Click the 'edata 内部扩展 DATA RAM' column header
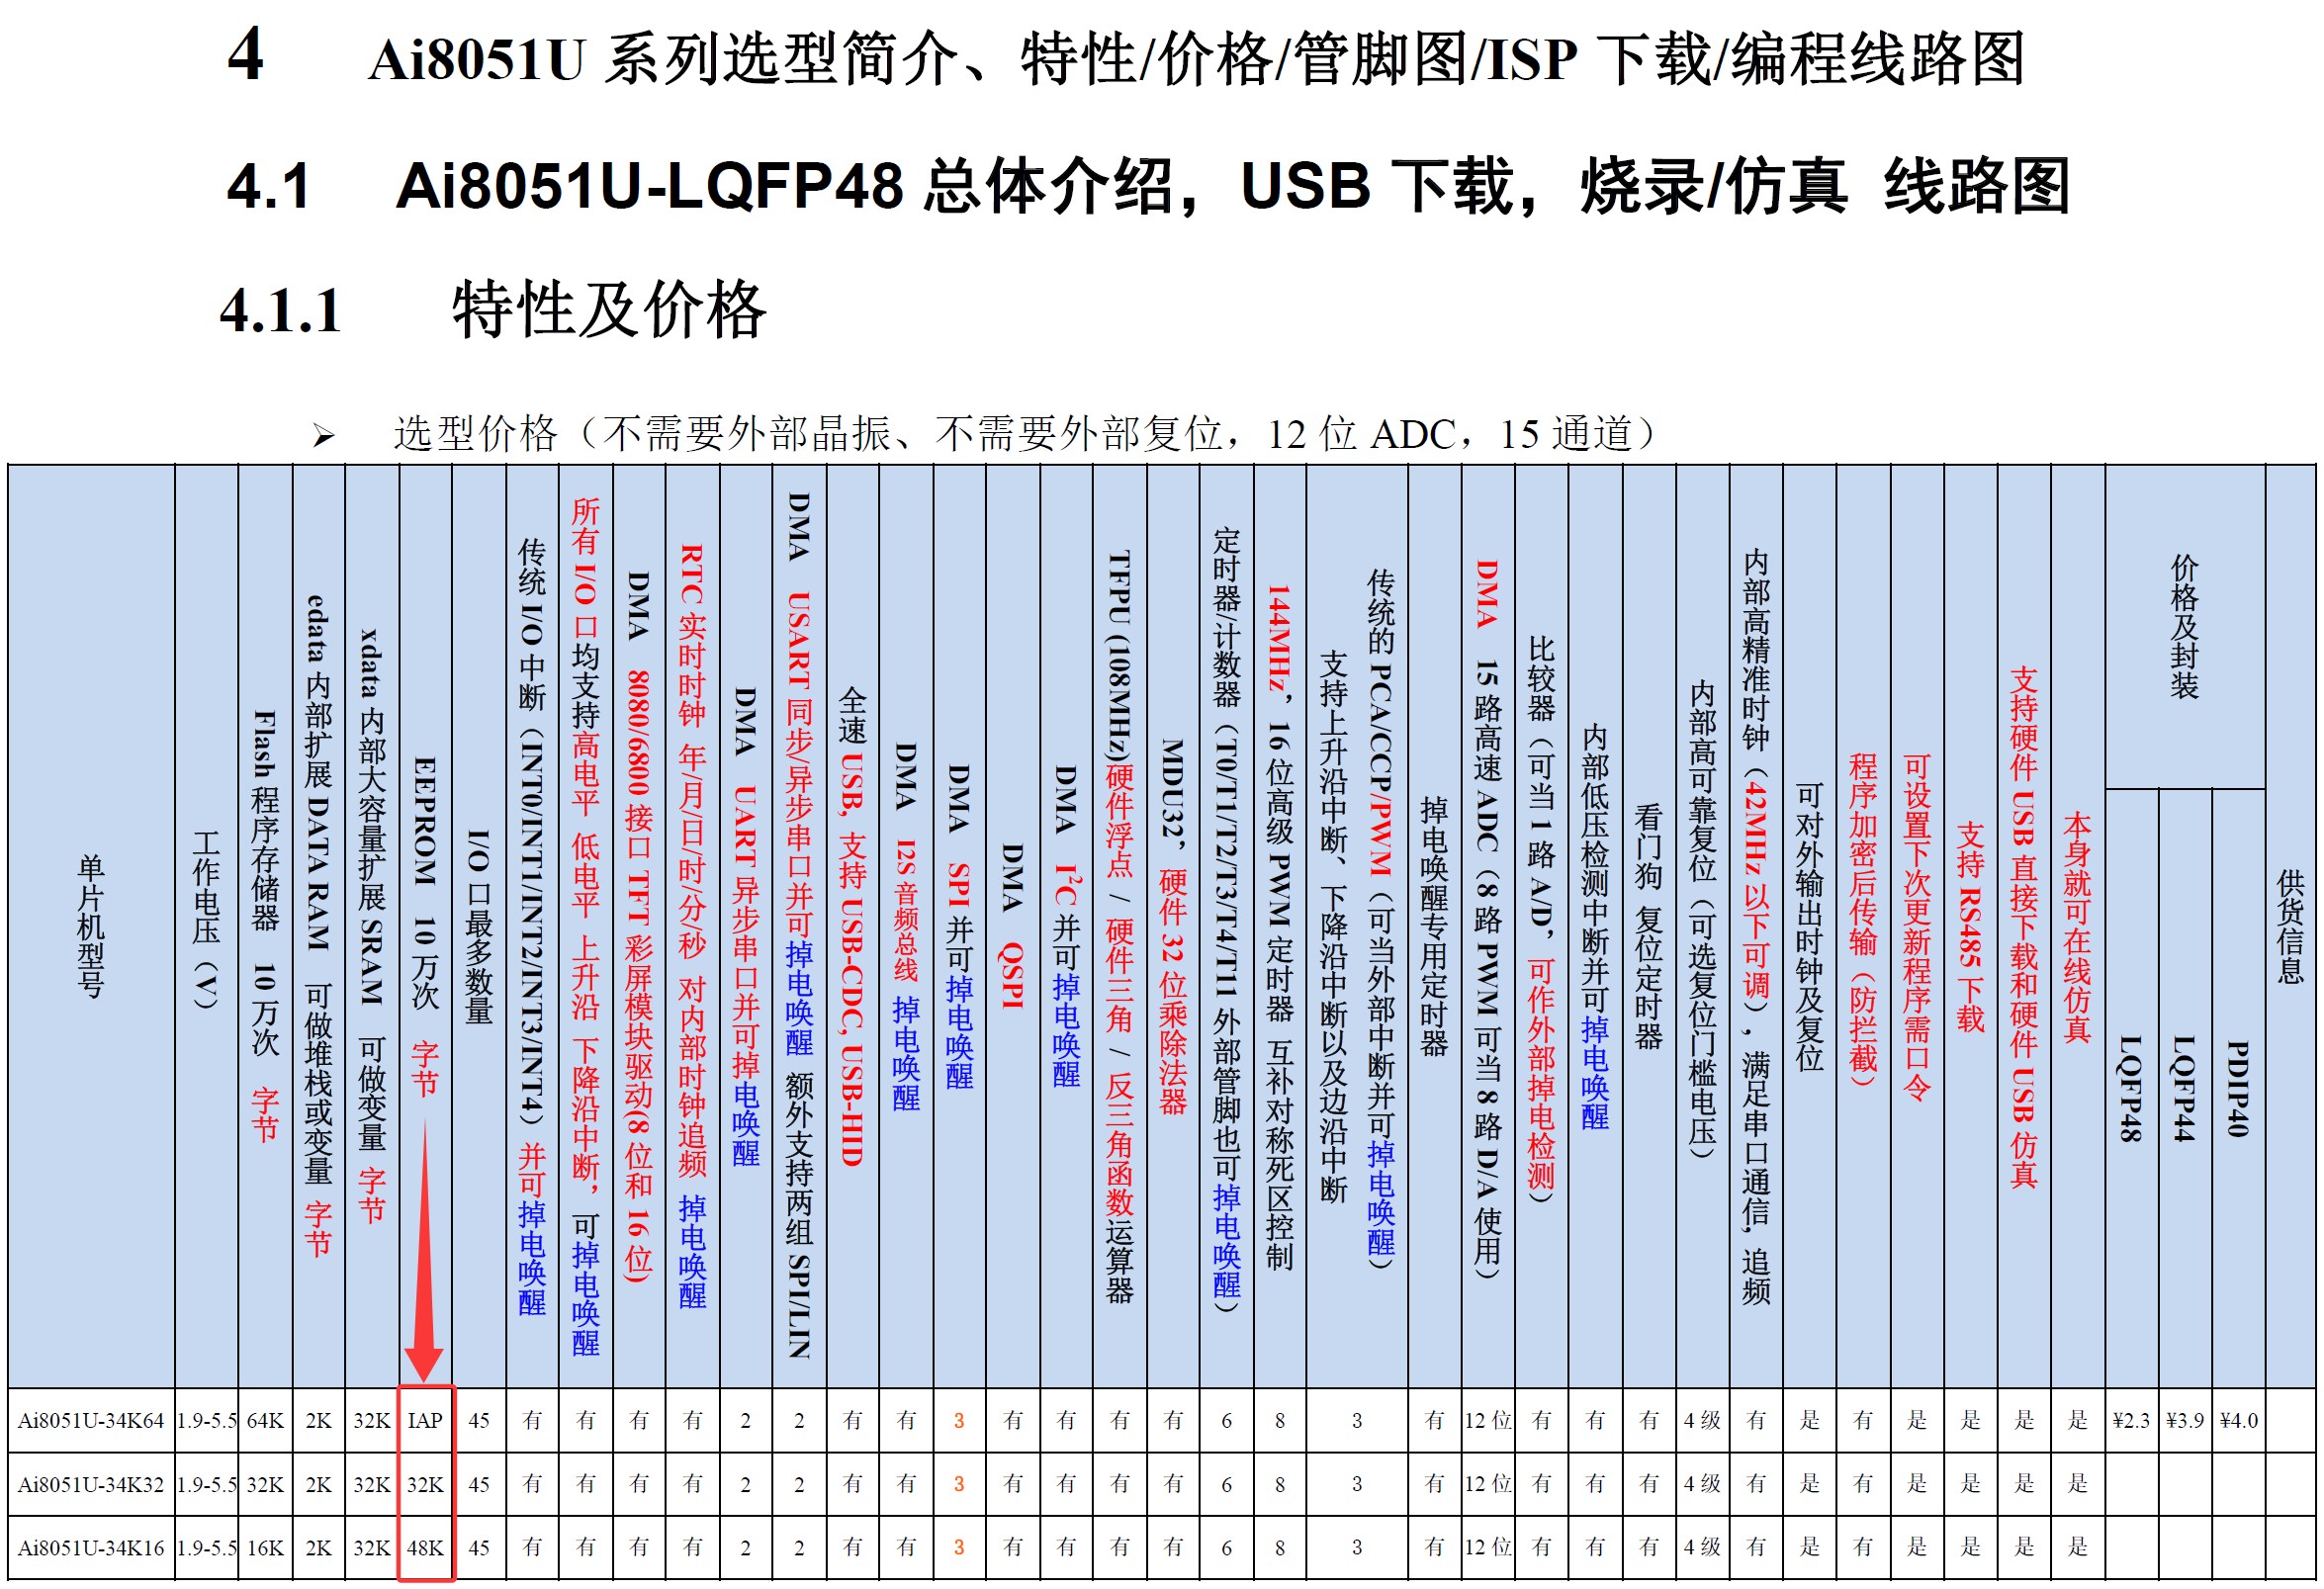 [318, 926]
